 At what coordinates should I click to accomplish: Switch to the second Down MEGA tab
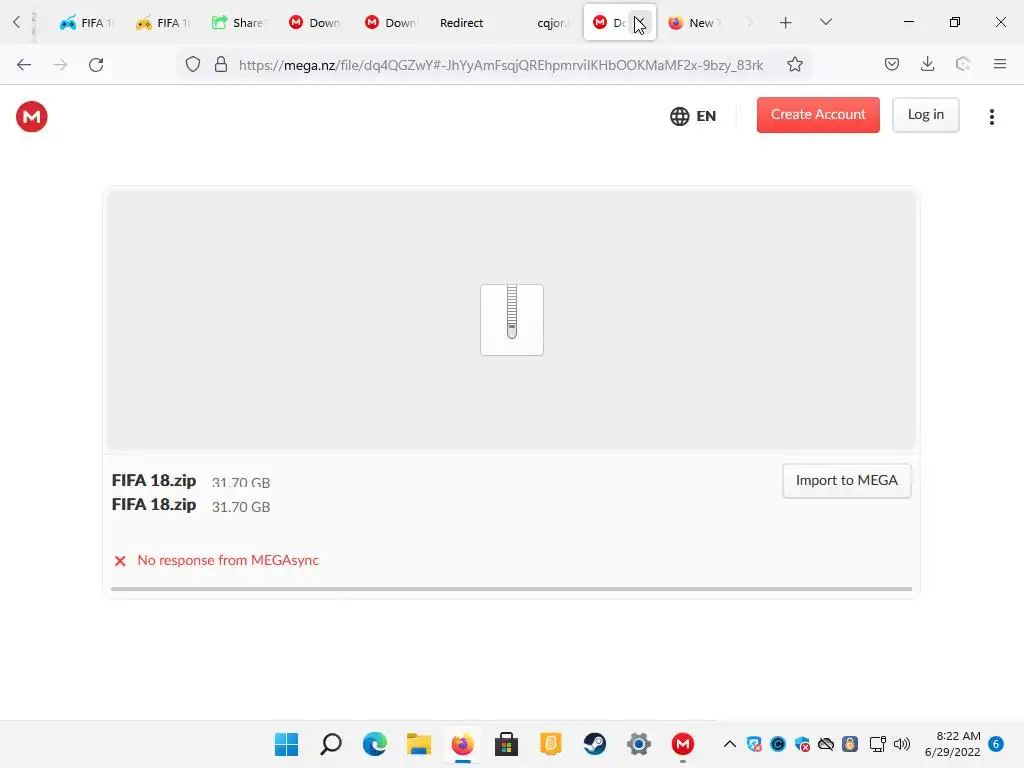[391, 23]
